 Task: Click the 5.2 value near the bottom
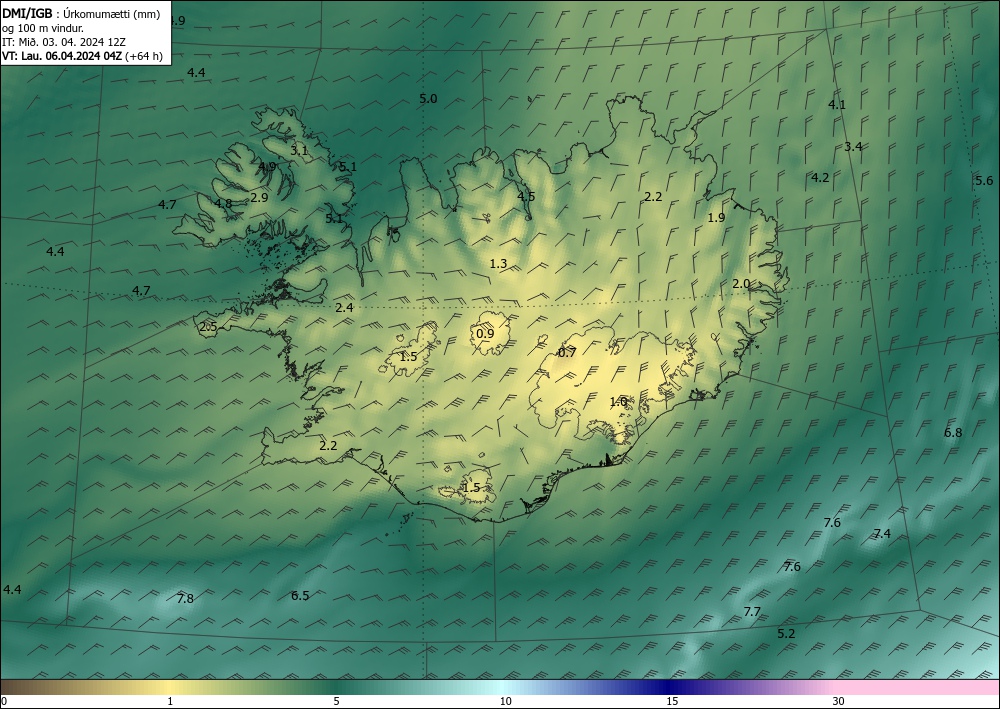[787, 633]
